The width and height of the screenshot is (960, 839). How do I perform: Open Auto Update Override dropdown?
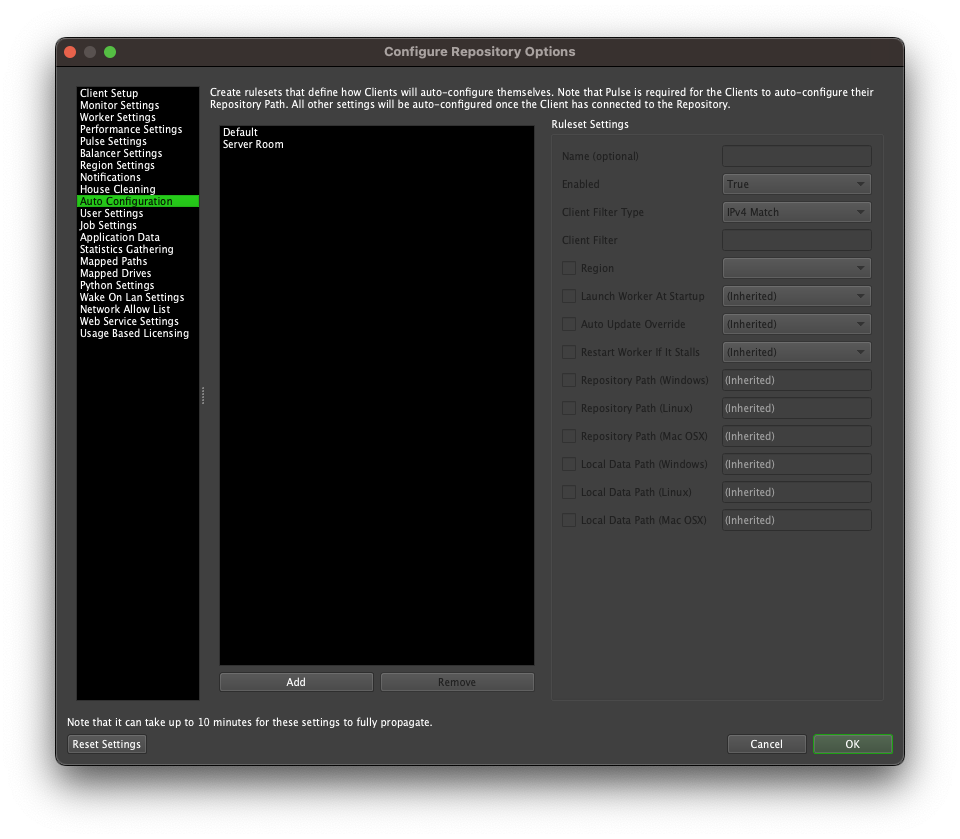tap(797, 324)
